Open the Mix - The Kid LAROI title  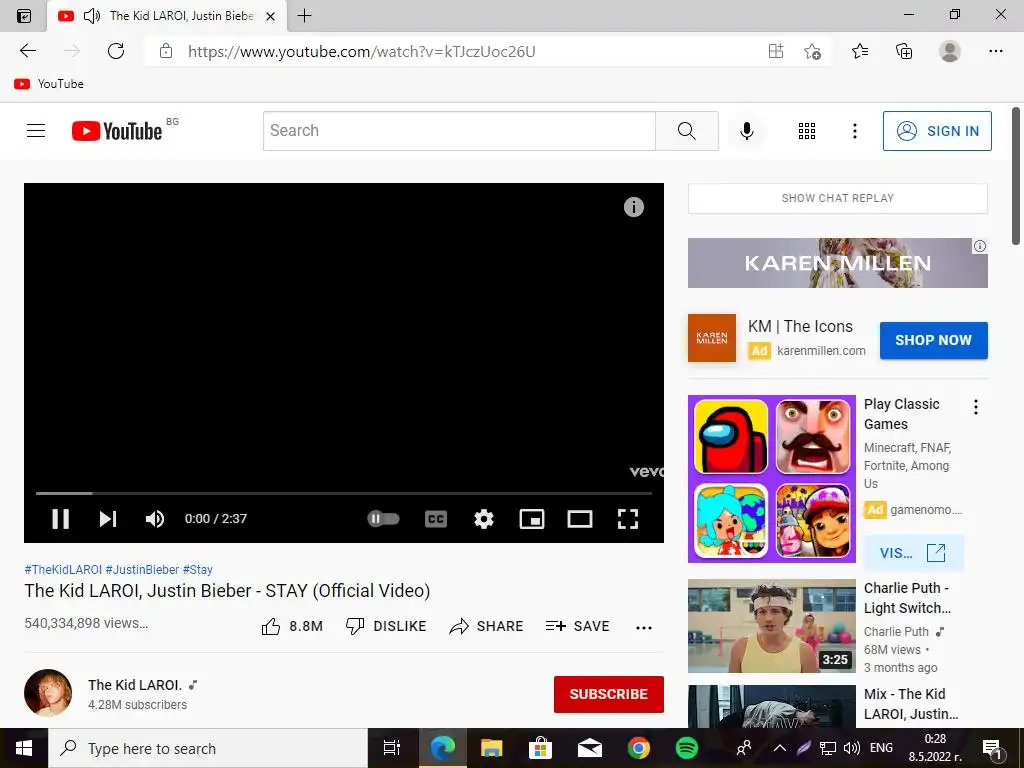(x=911, y=704)
